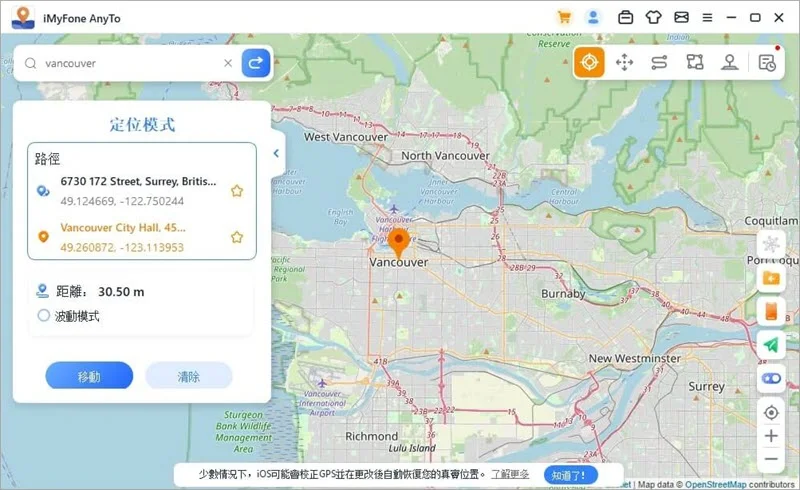Favorite the 6730 172 Street location star
Image resolution: width=800 pixels, height=490 pixels.
pyautogui.click(x=237, y=191)
